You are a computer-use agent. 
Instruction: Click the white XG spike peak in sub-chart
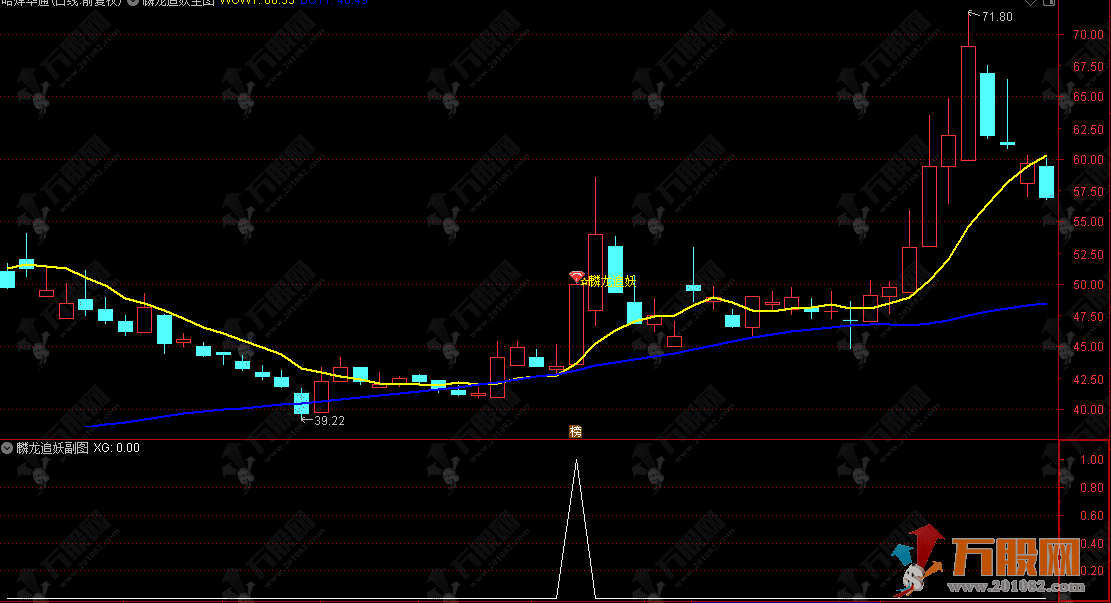(x=576, y=461)
